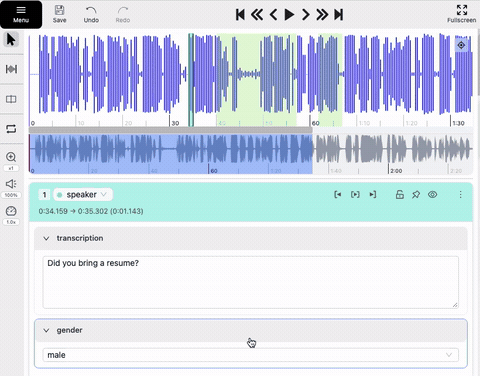This screenshot has width=480, height=376.
Task: Step back with single left arrow
Action: (273, 15)
